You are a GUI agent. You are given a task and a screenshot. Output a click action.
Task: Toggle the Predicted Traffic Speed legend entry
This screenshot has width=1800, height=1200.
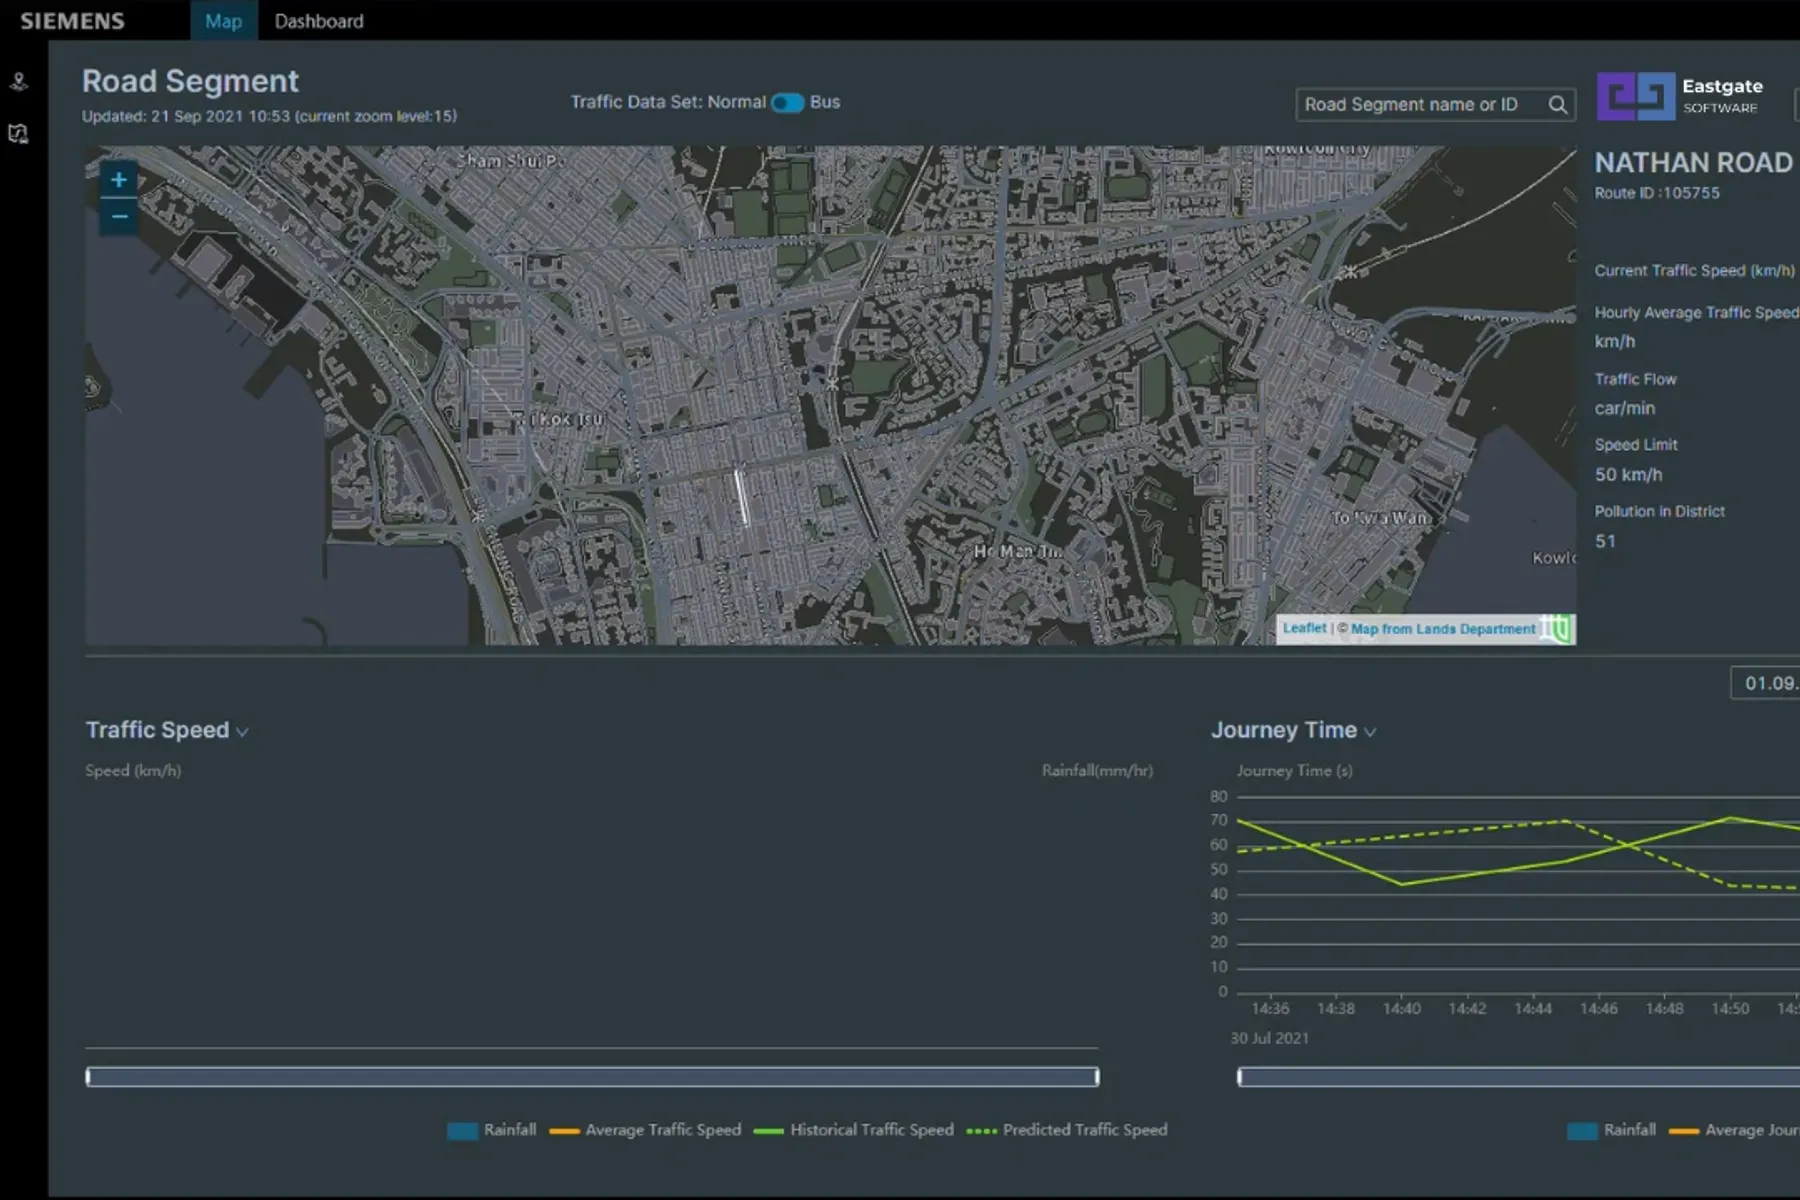[x=1068, y=1130]
